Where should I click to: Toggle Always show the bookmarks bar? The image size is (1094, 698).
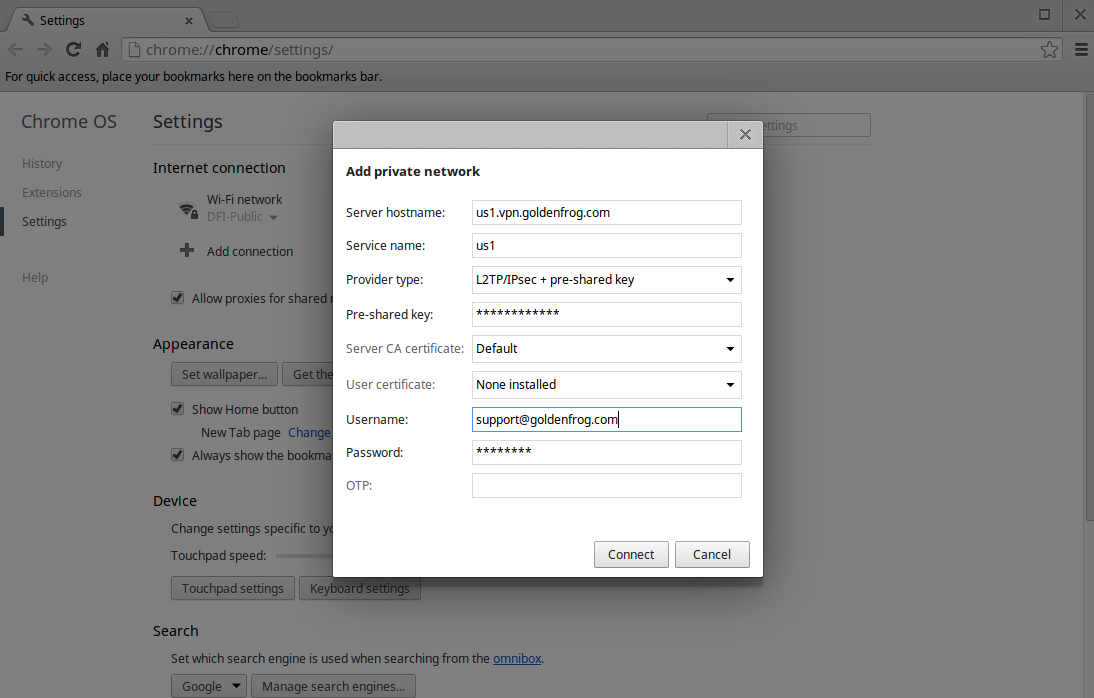pos(178,455)
